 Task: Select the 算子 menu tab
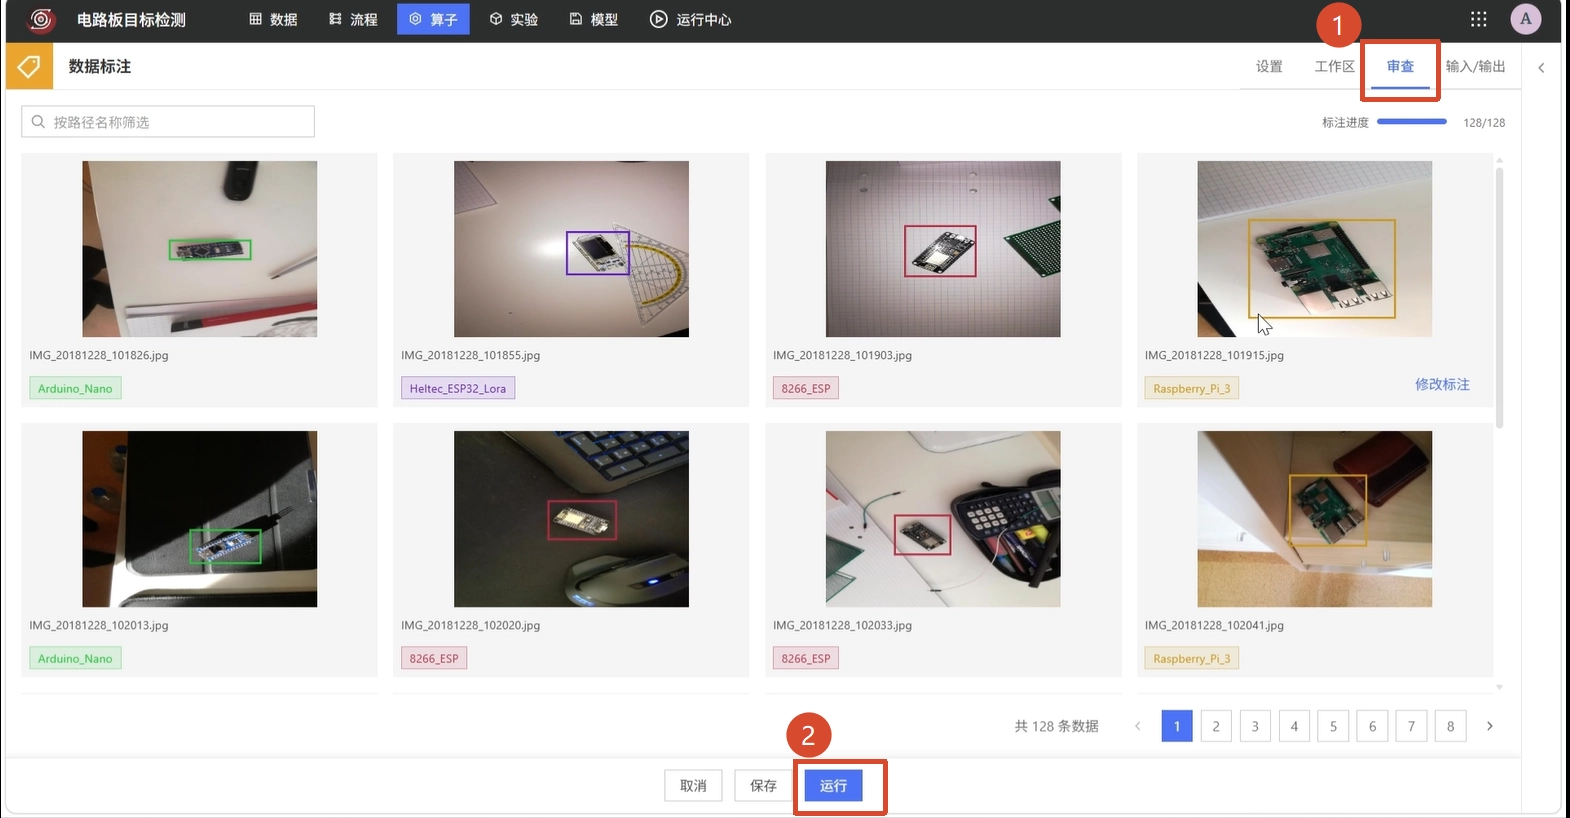pos(433,19)
